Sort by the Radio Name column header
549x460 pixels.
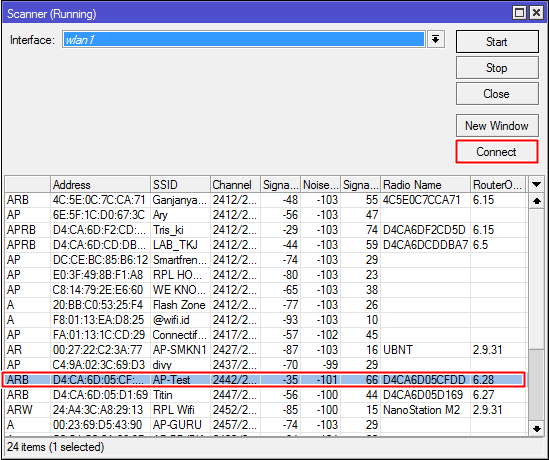(425, 184)
